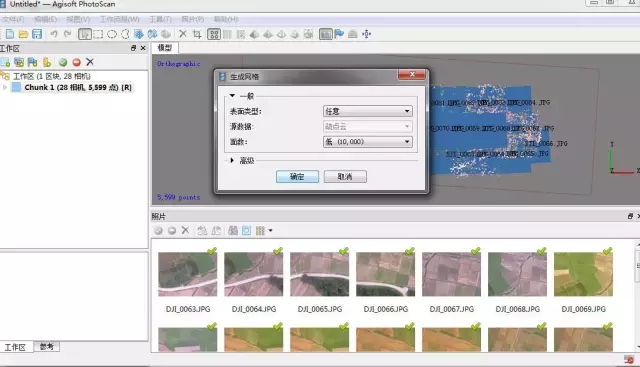This screenshot has width=640, height=367.
Task: Click Add photos icon in workspace toolbar
Action: tap(19, 62)
